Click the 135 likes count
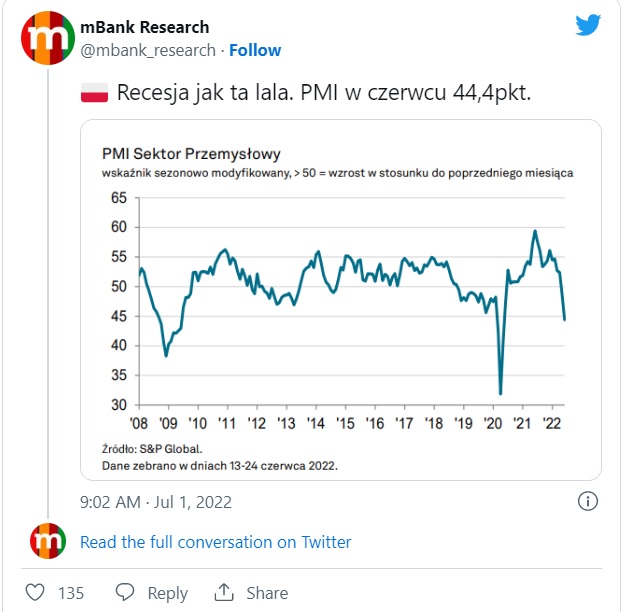 [71, 593]
